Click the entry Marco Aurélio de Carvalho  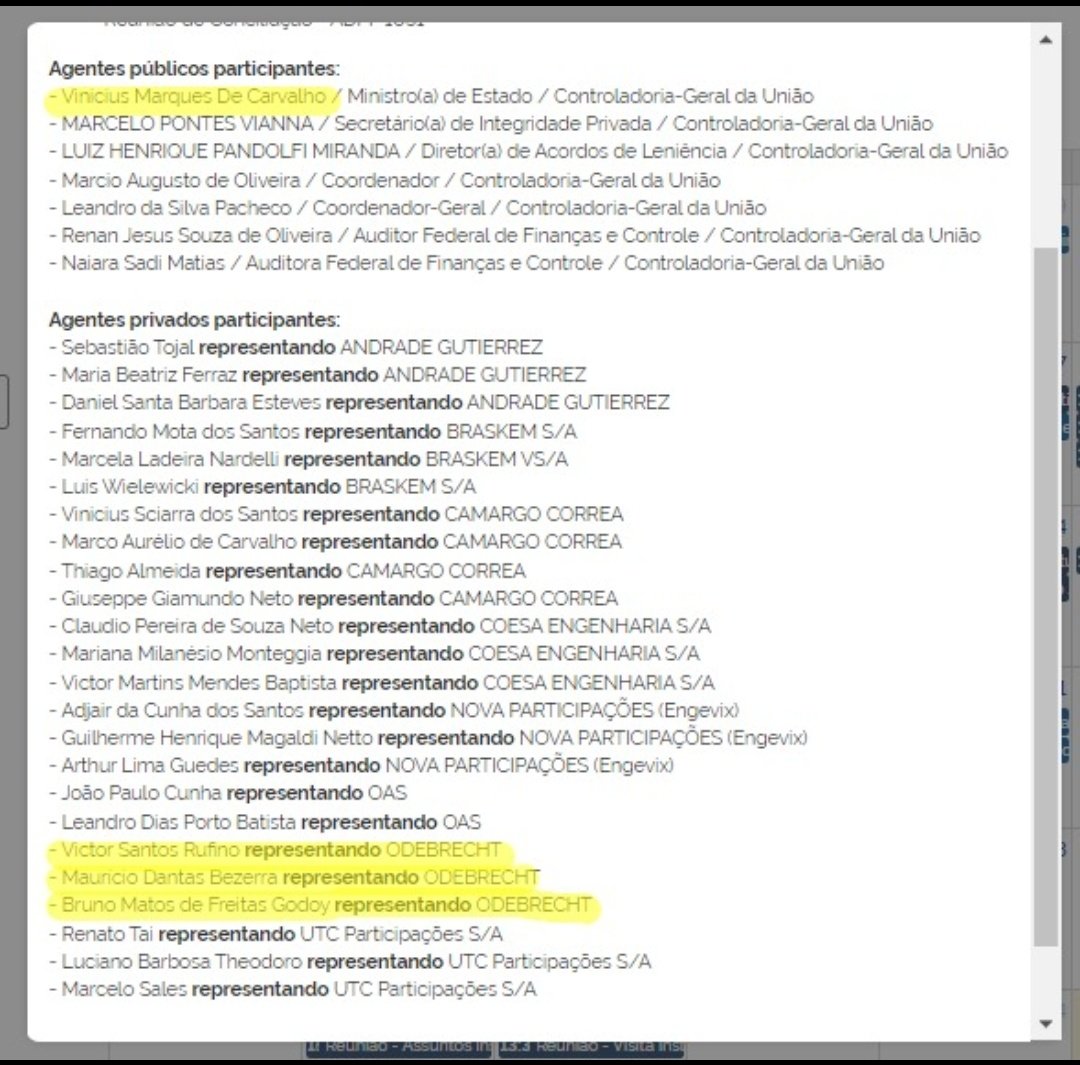[335, 542]
